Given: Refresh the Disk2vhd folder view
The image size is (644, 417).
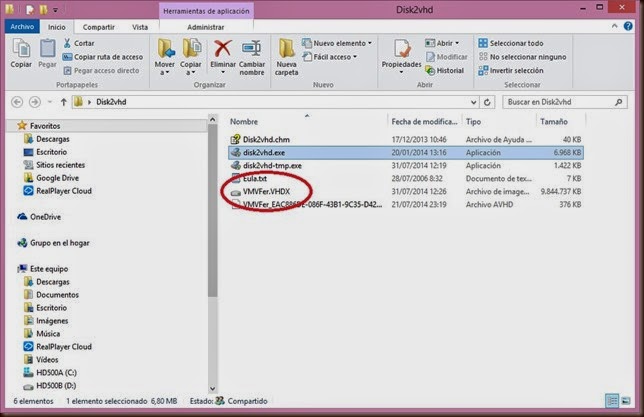Looking at the screenshot, I should click(487, 102).
